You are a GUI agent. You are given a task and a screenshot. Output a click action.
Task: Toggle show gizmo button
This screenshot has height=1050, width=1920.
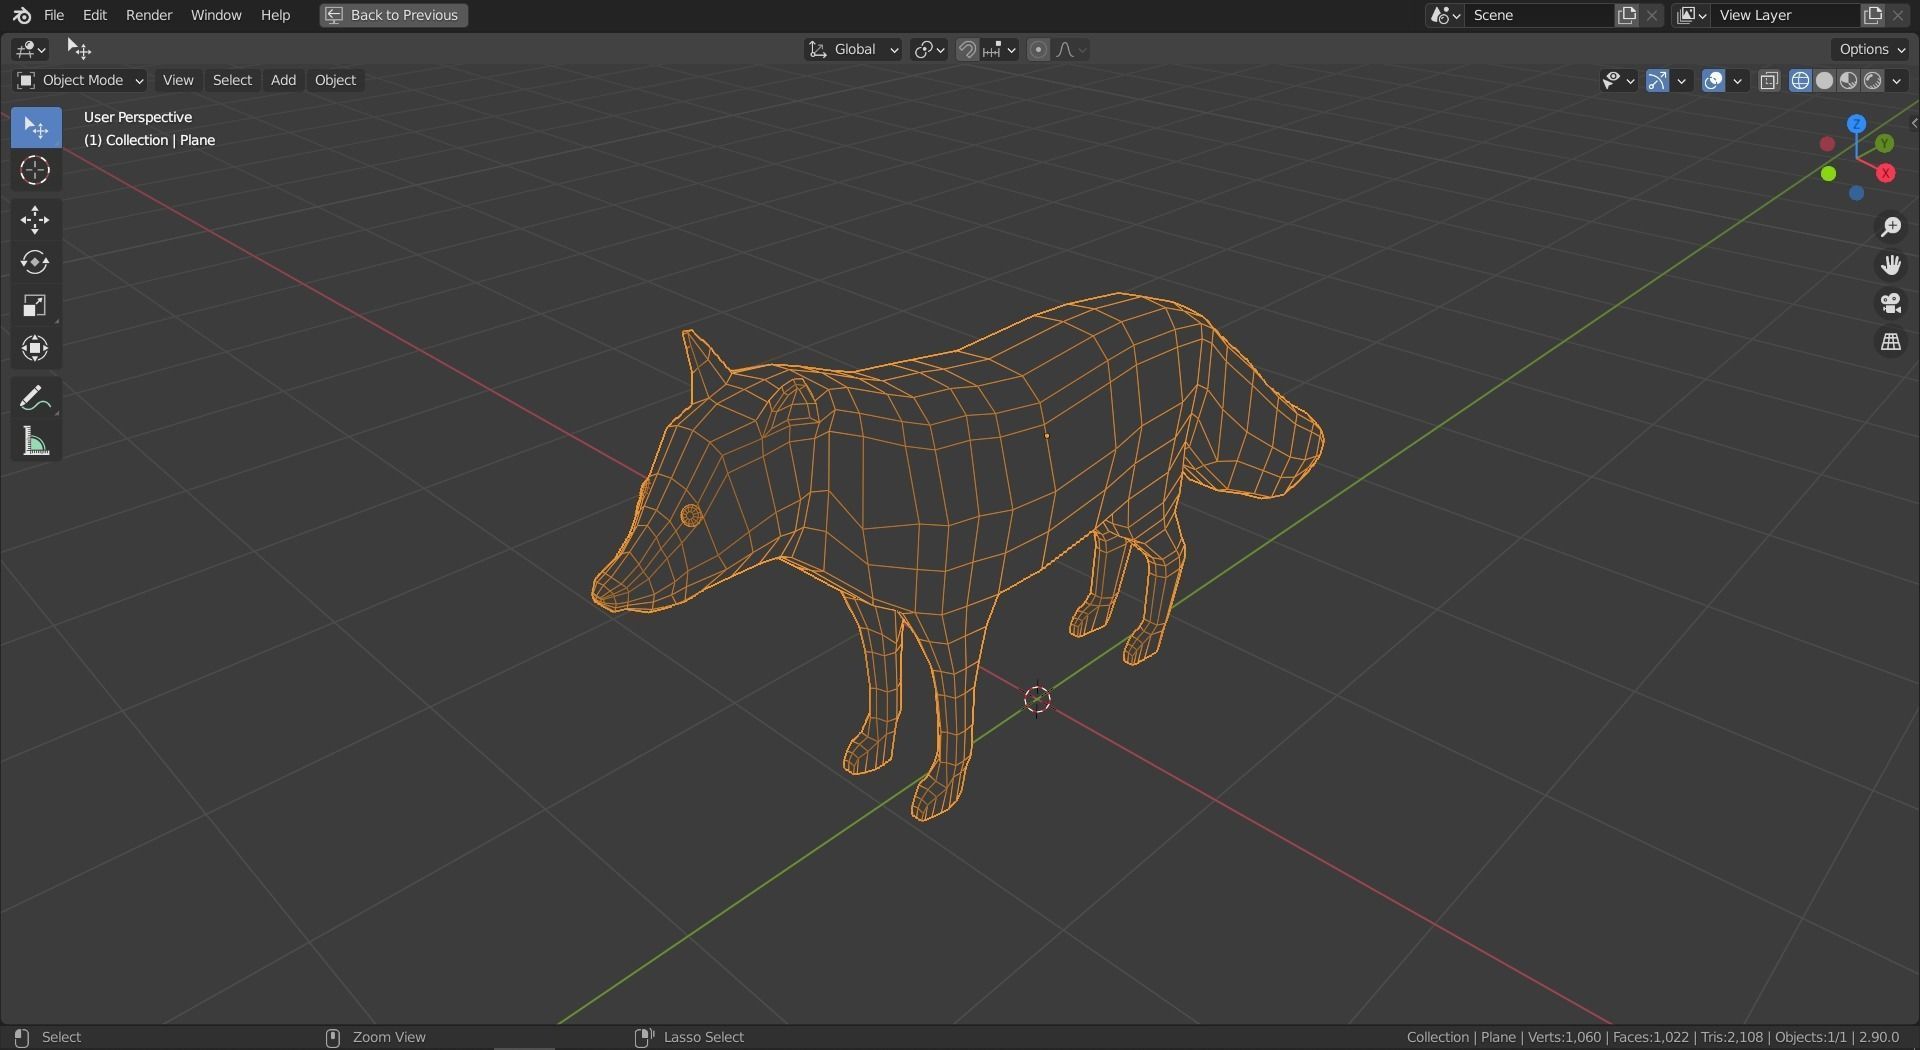coord(1657,81)
